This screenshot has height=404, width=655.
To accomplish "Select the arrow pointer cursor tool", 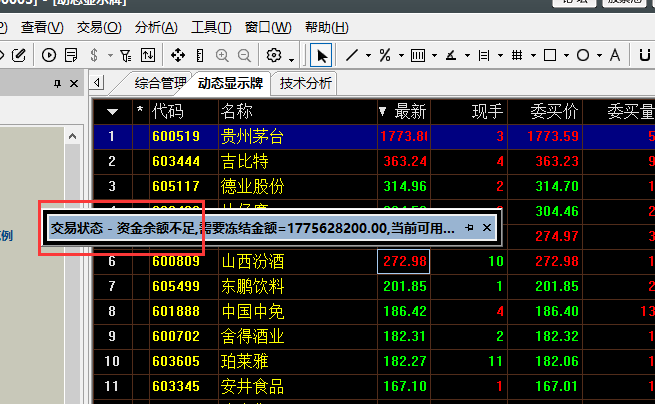I will click(x=321, y=55).
